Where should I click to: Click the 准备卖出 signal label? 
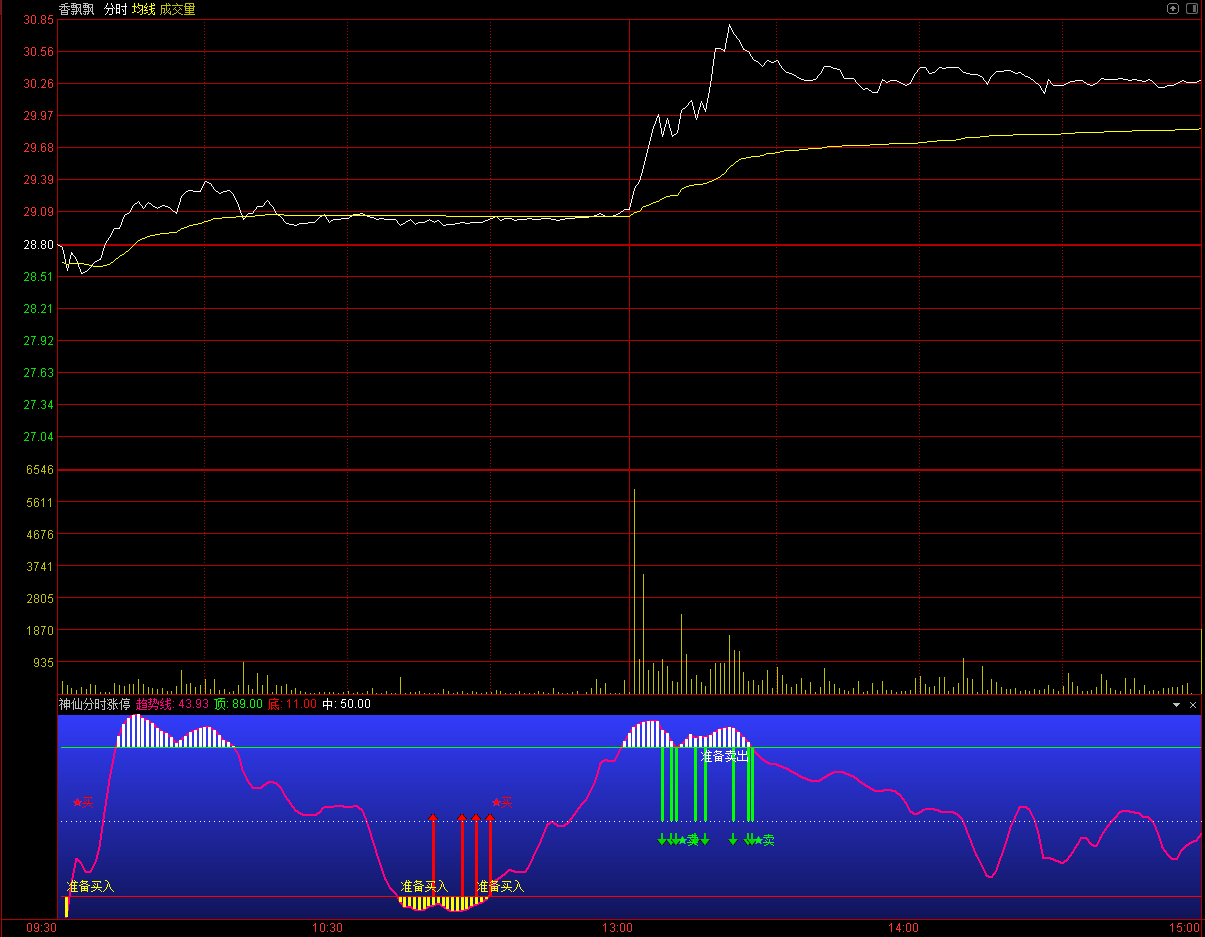coord(725,756)
